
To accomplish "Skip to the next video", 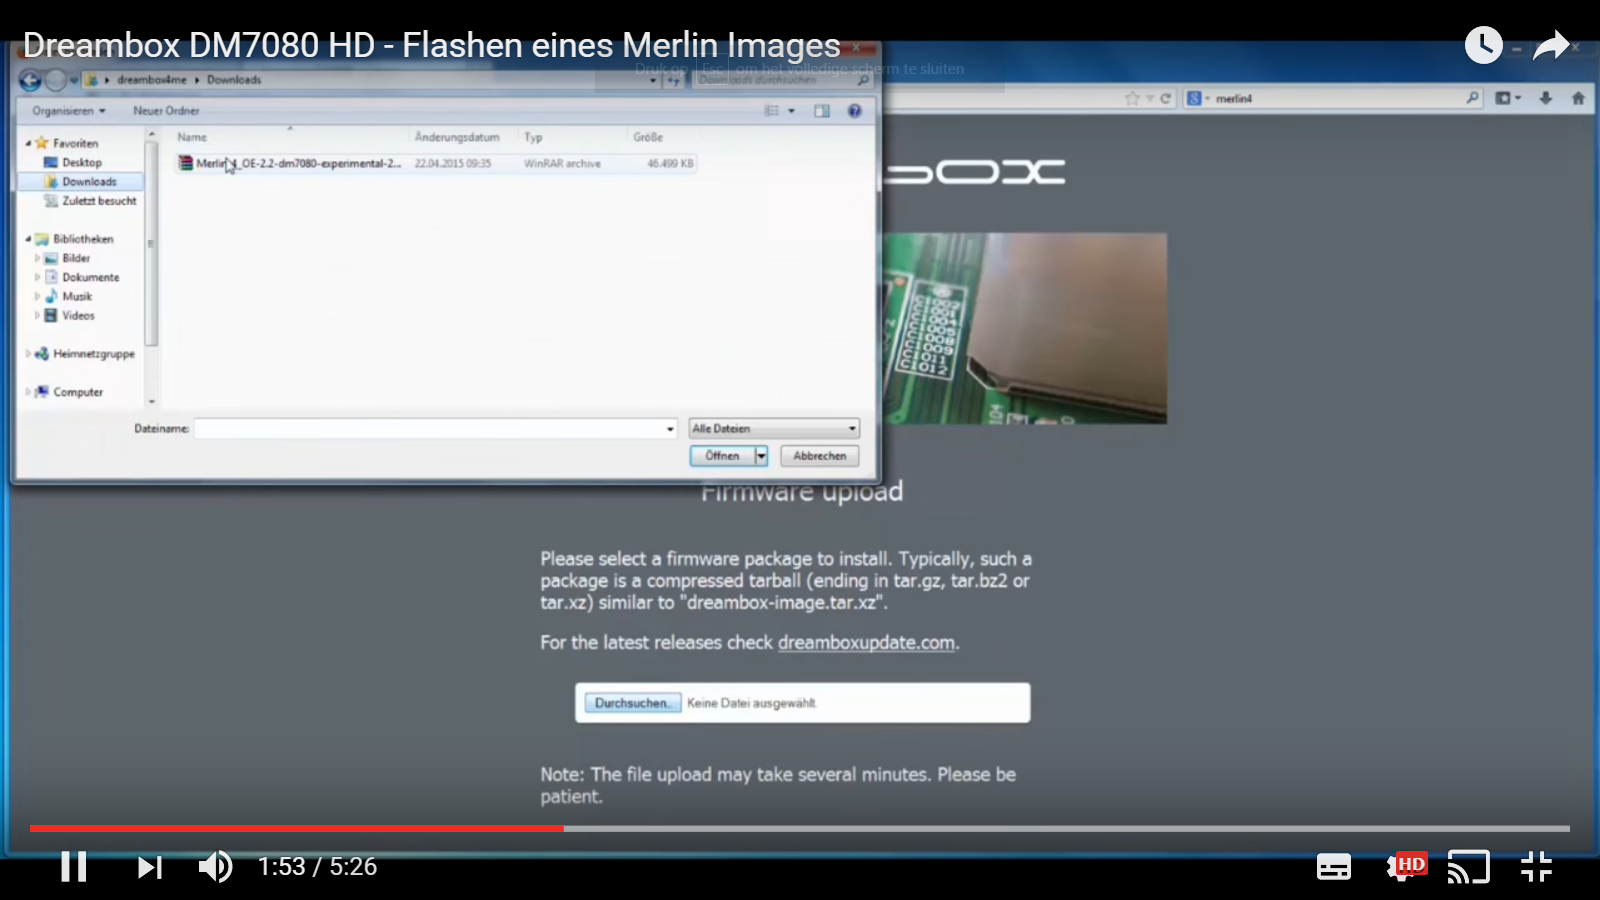I will (149, 867).
